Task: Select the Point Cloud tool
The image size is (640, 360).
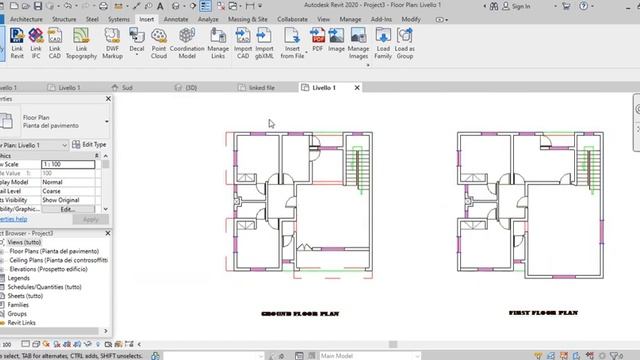Action: tap(159, 44)
